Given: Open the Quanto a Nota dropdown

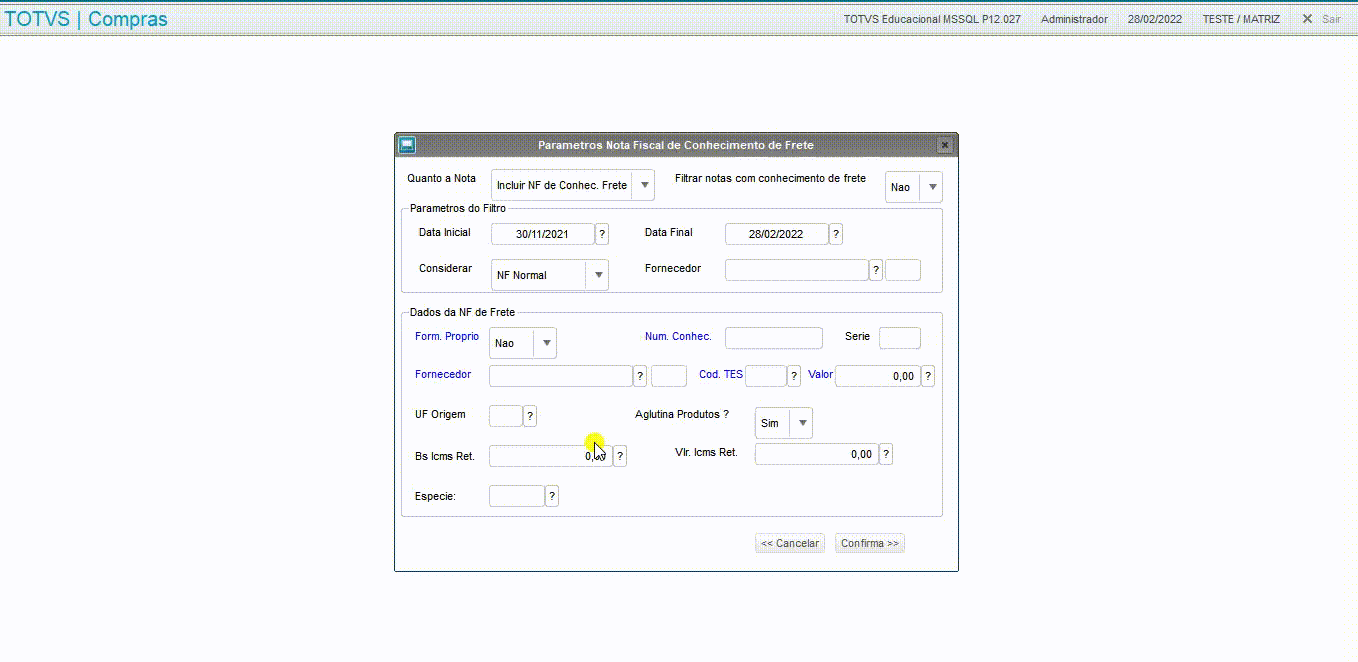Looking at the screenshot, I should tap(573, 185).
